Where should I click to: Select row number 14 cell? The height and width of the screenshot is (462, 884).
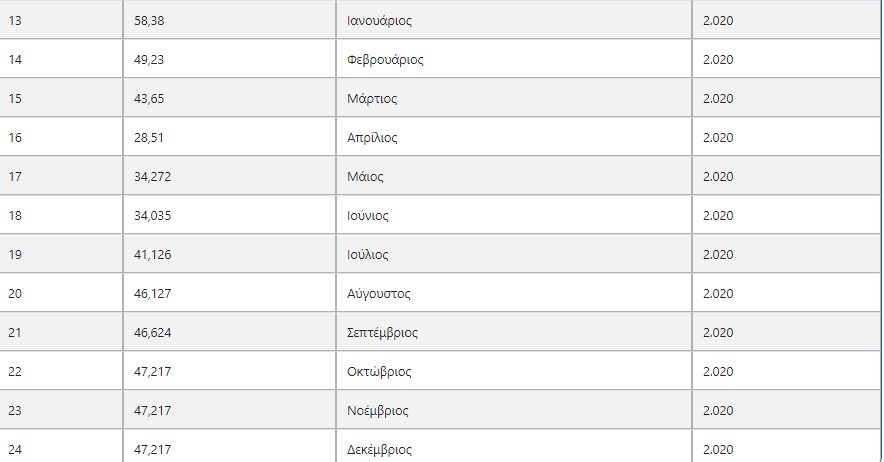click(x=61, y=59)
